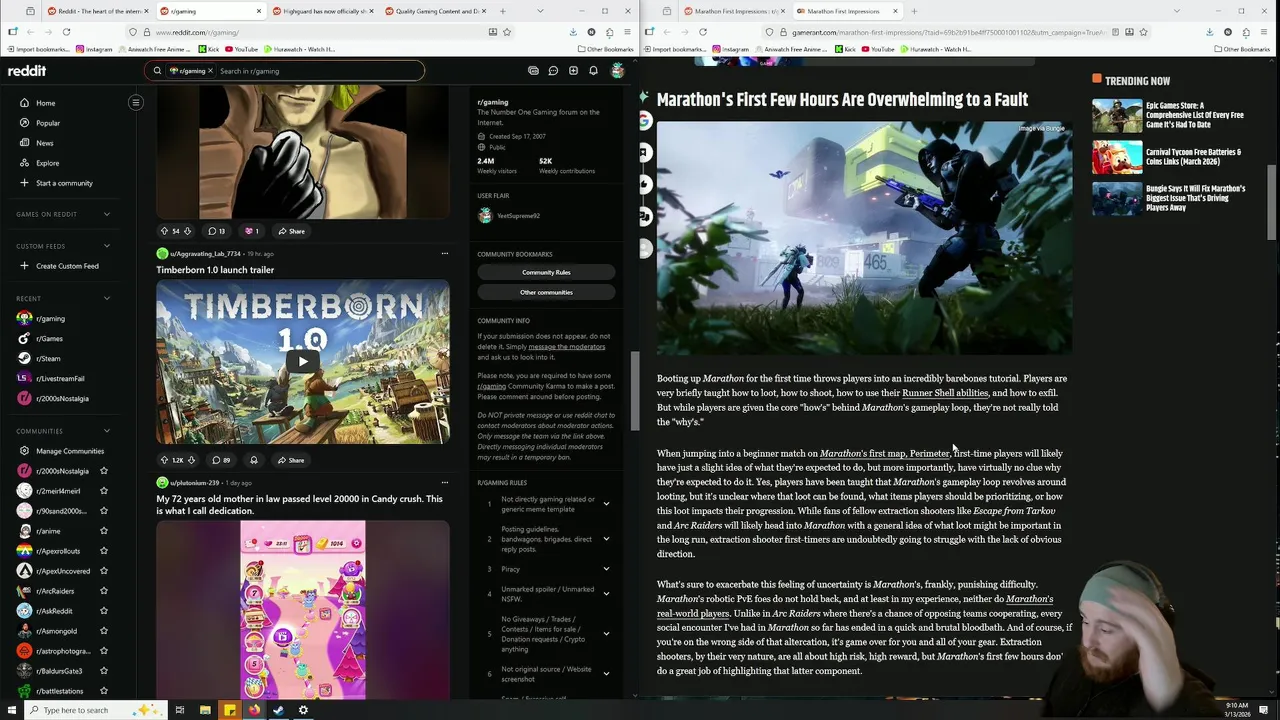Open overflow menu on Timberborn post
This screenshot has height=720, width=1280.
point(444,254)
